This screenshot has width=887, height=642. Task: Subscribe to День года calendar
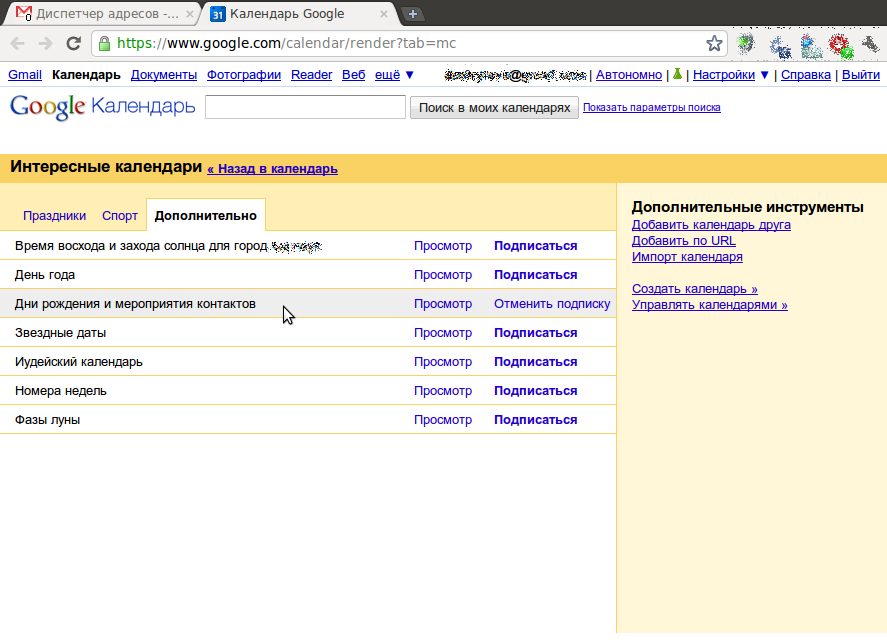click(536, 275)
